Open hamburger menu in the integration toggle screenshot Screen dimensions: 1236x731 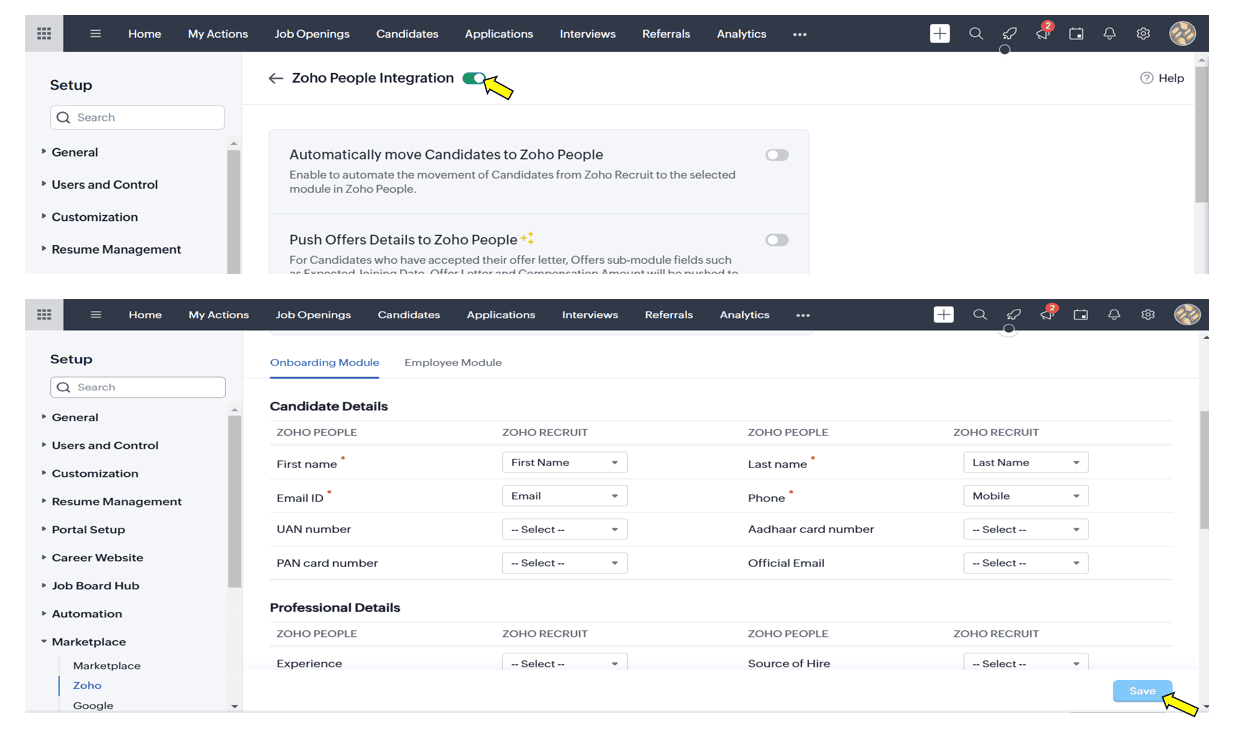pyautogui.click(x=96, y=33)
